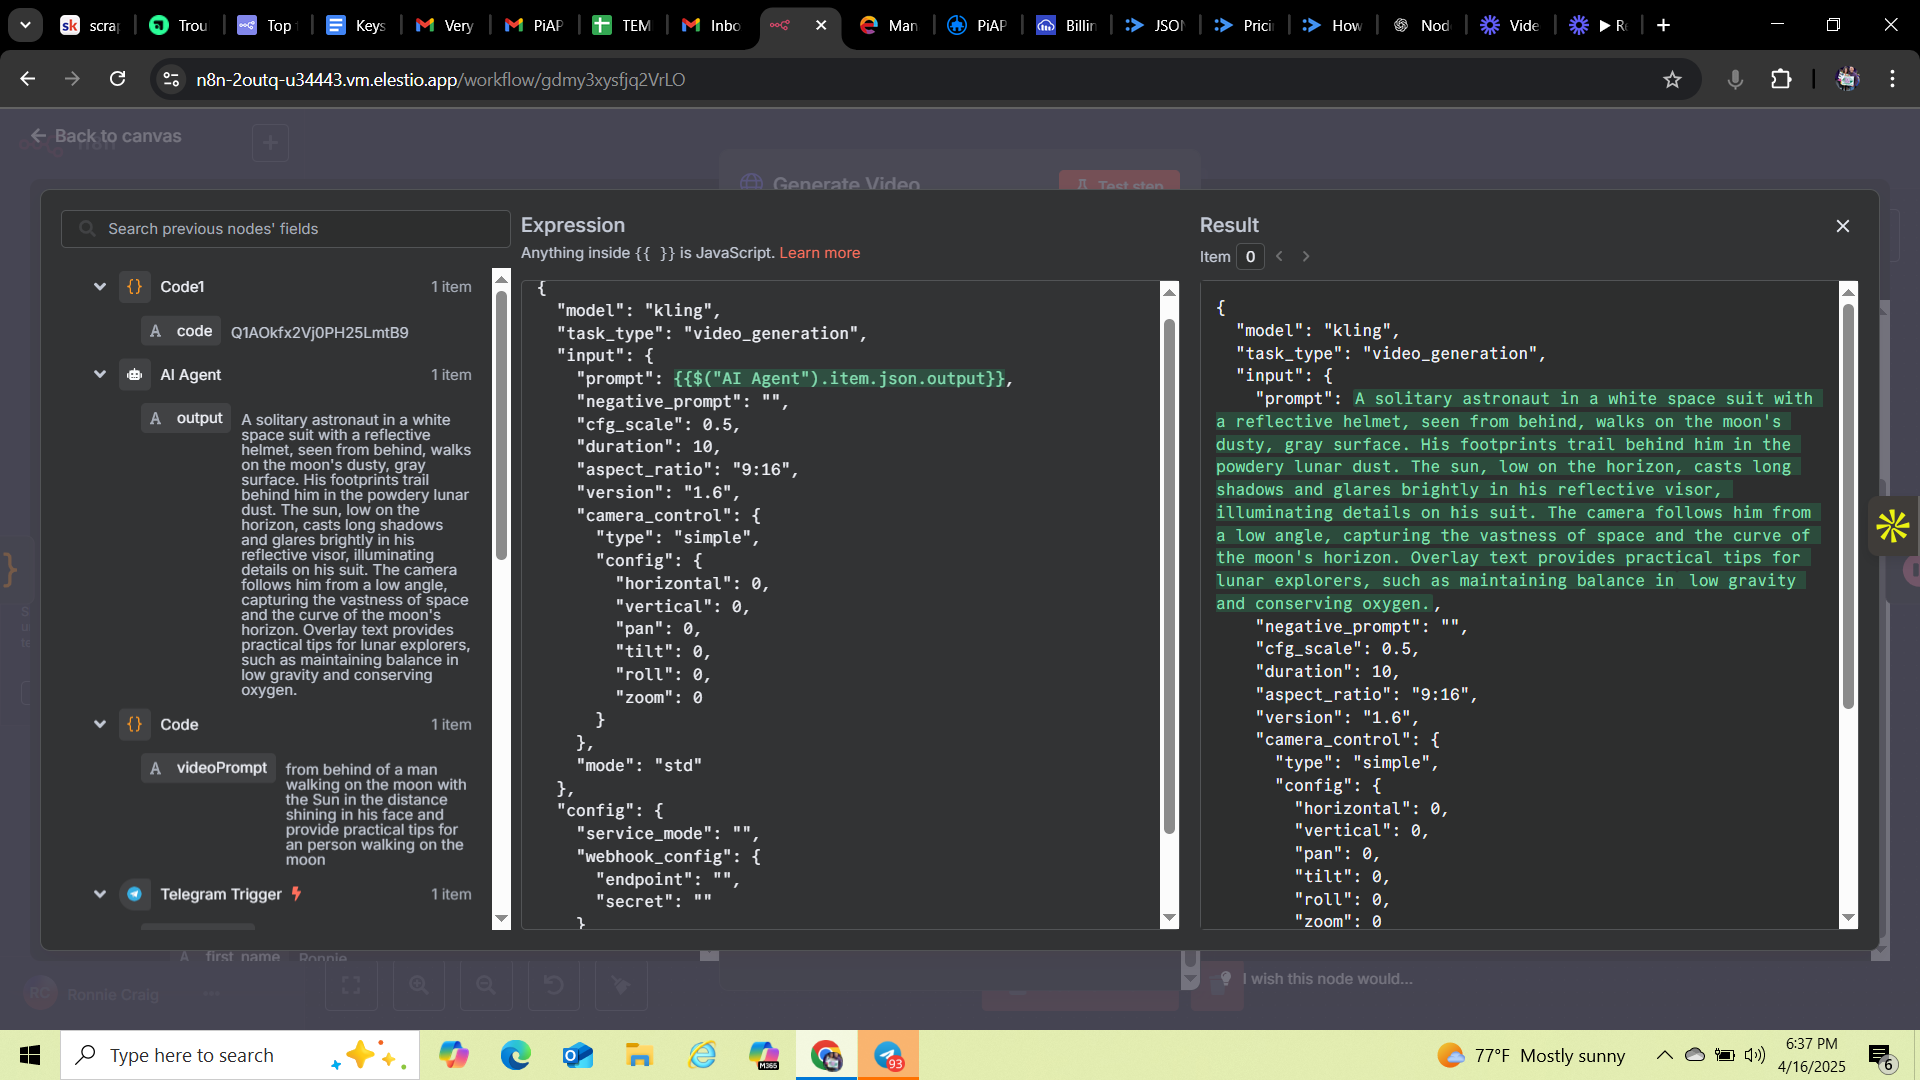Image resolution: width=1920 pixels, height=1080 pixels.
Task: Switch to the Billing browser tab
Action: tap(1067, 25)
